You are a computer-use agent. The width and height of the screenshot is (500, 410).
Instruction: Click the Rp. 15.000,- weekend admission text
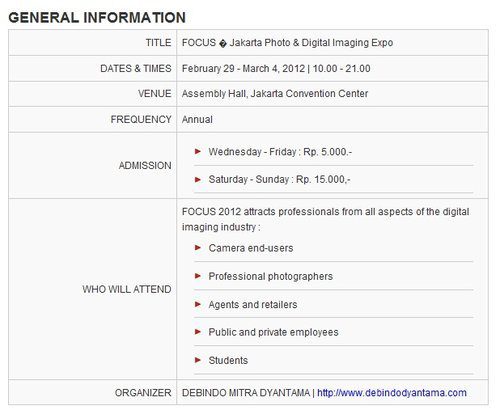(323, 180)
